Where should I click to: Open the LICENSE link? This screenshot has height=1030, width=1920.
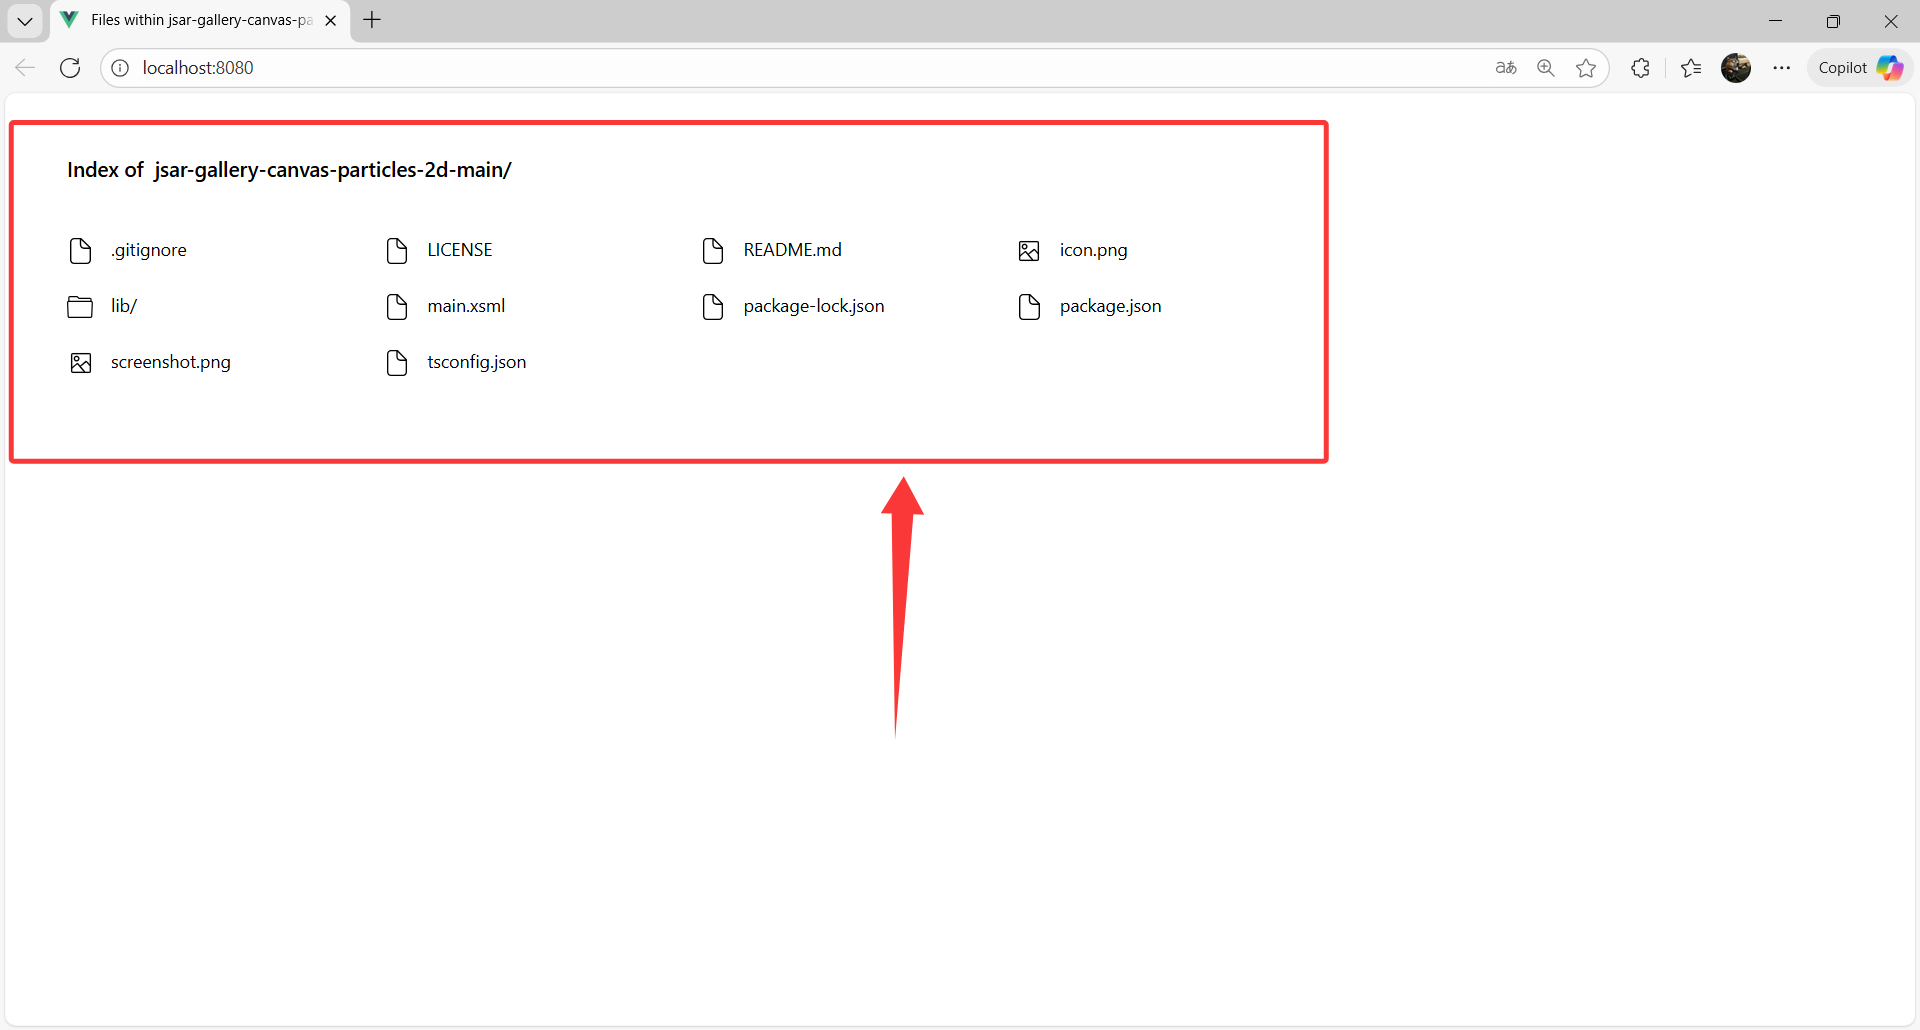[460, 250]
